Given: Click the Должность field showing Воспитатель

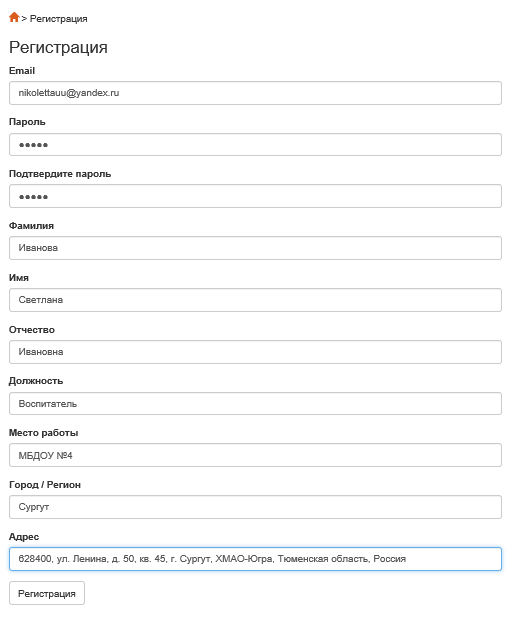Looking at the screenshot, I should pos(255,403).
